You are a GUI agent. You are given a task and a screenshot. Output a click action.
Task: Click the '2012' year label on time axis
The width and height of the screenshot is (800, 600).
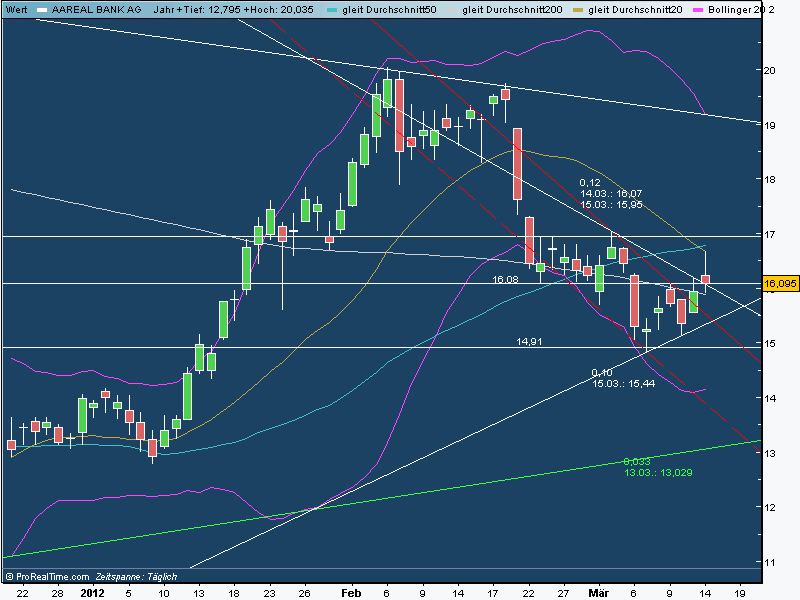(92, 593)
